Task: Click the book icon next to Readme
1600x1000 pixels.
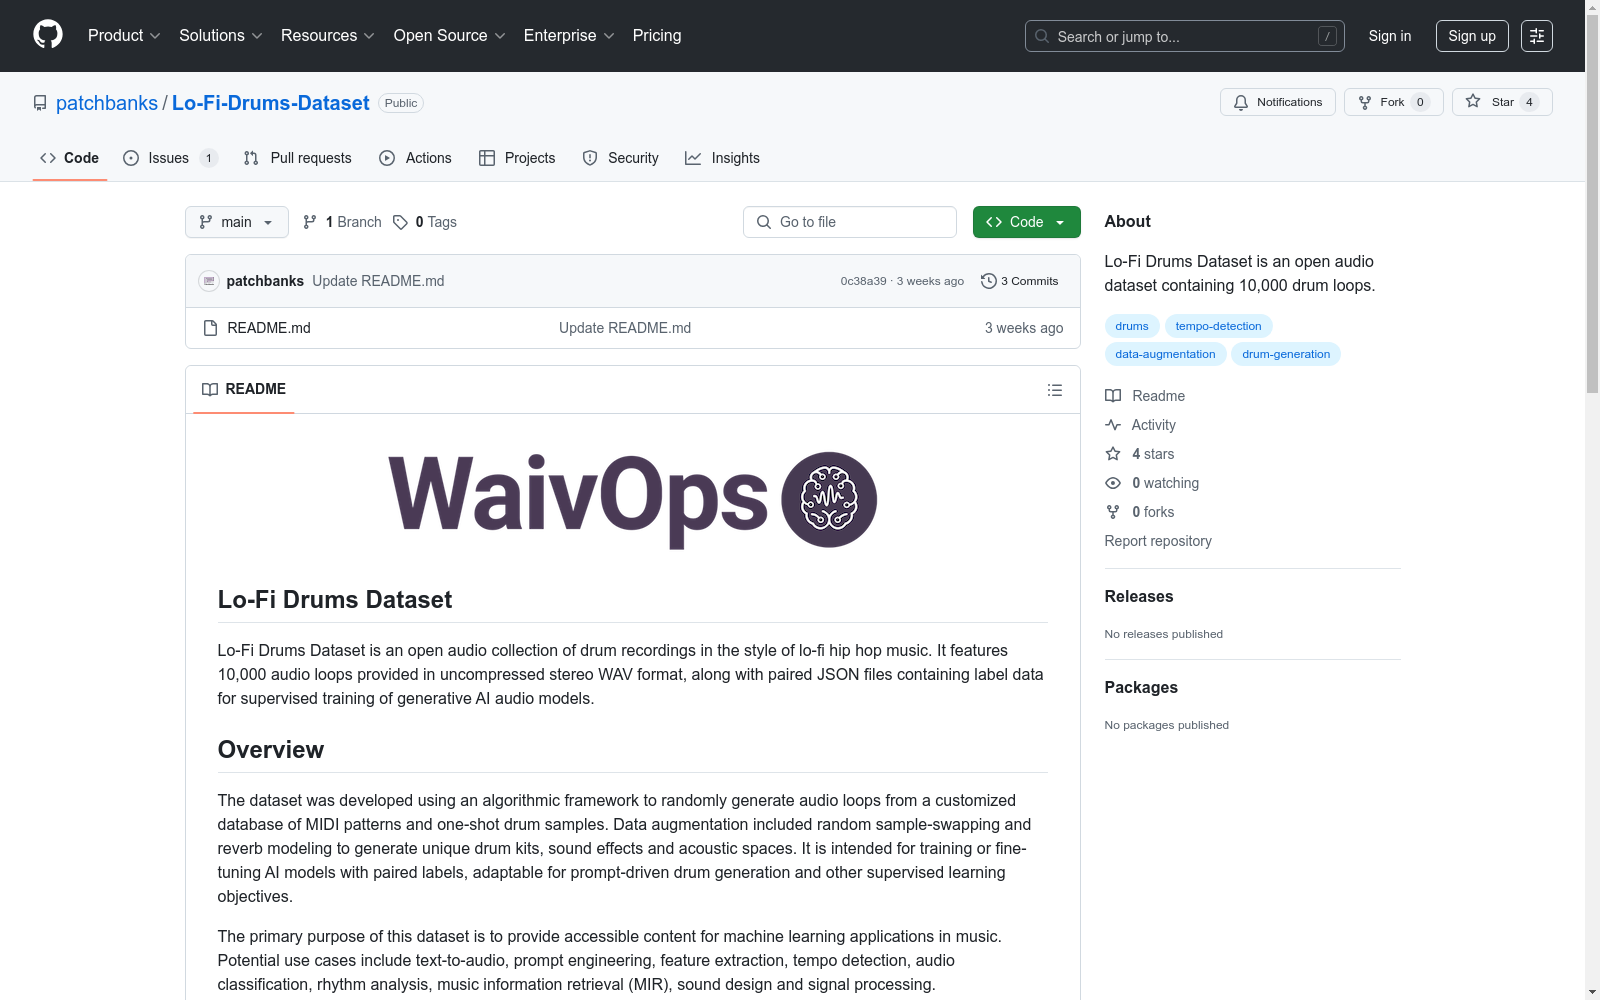Action: click(1113, 396)
